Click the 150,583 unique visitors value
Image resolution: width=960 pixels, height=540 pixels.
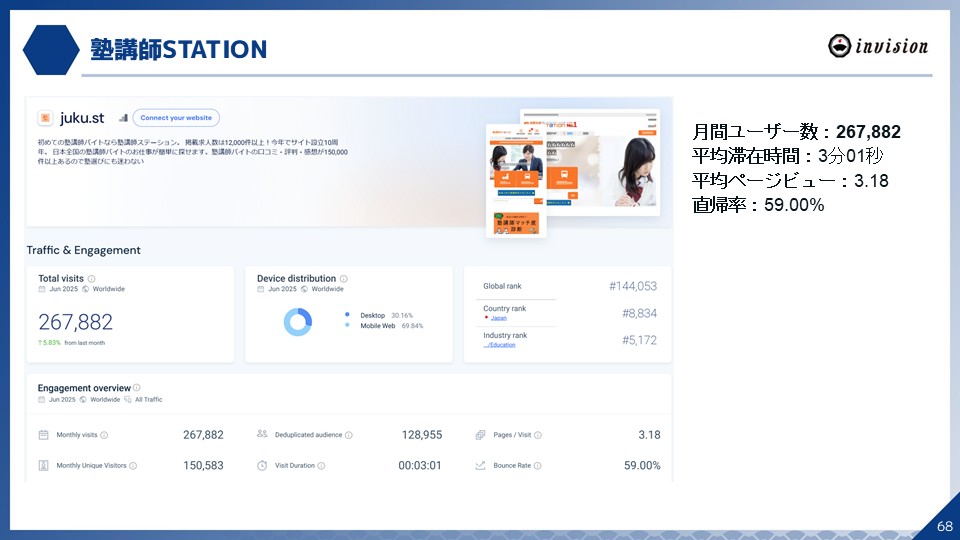coord(203,465)
